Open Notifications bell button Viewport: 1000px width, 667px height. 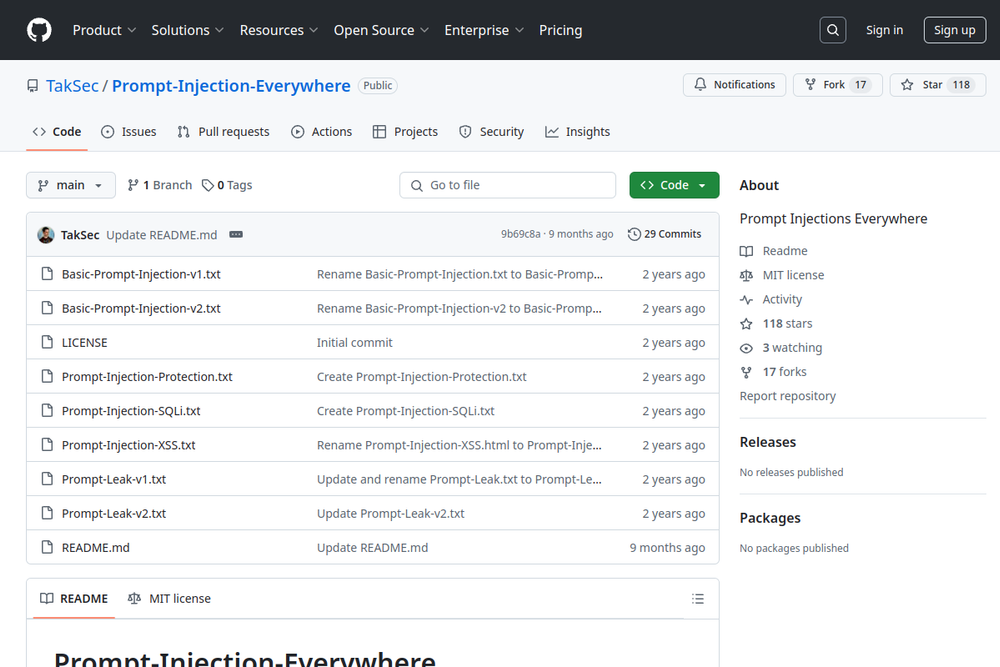pos(734,85)
